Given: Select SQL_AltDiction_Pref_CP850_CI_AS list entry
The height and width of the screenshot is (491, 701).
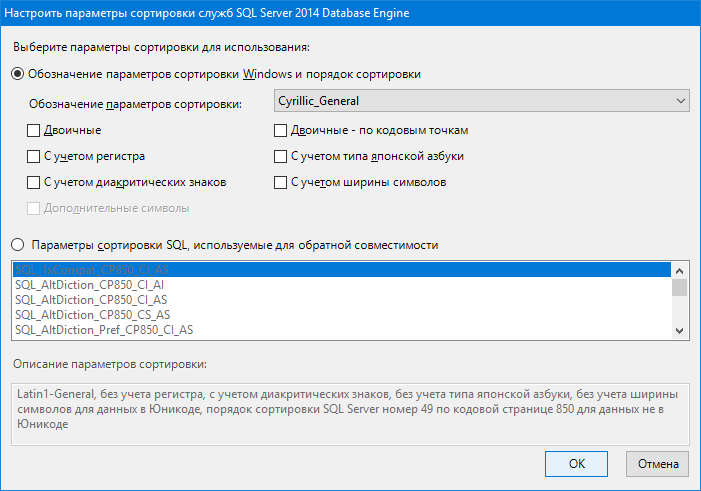Looking at the screenshot, I should [104, 330].
